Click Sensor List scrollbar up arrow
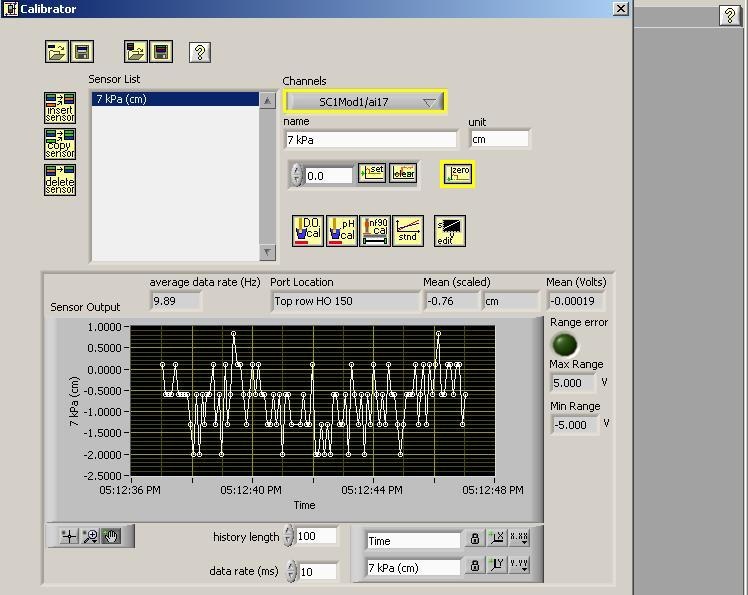This screenshot has height=595, width=748. pos(268,100)
